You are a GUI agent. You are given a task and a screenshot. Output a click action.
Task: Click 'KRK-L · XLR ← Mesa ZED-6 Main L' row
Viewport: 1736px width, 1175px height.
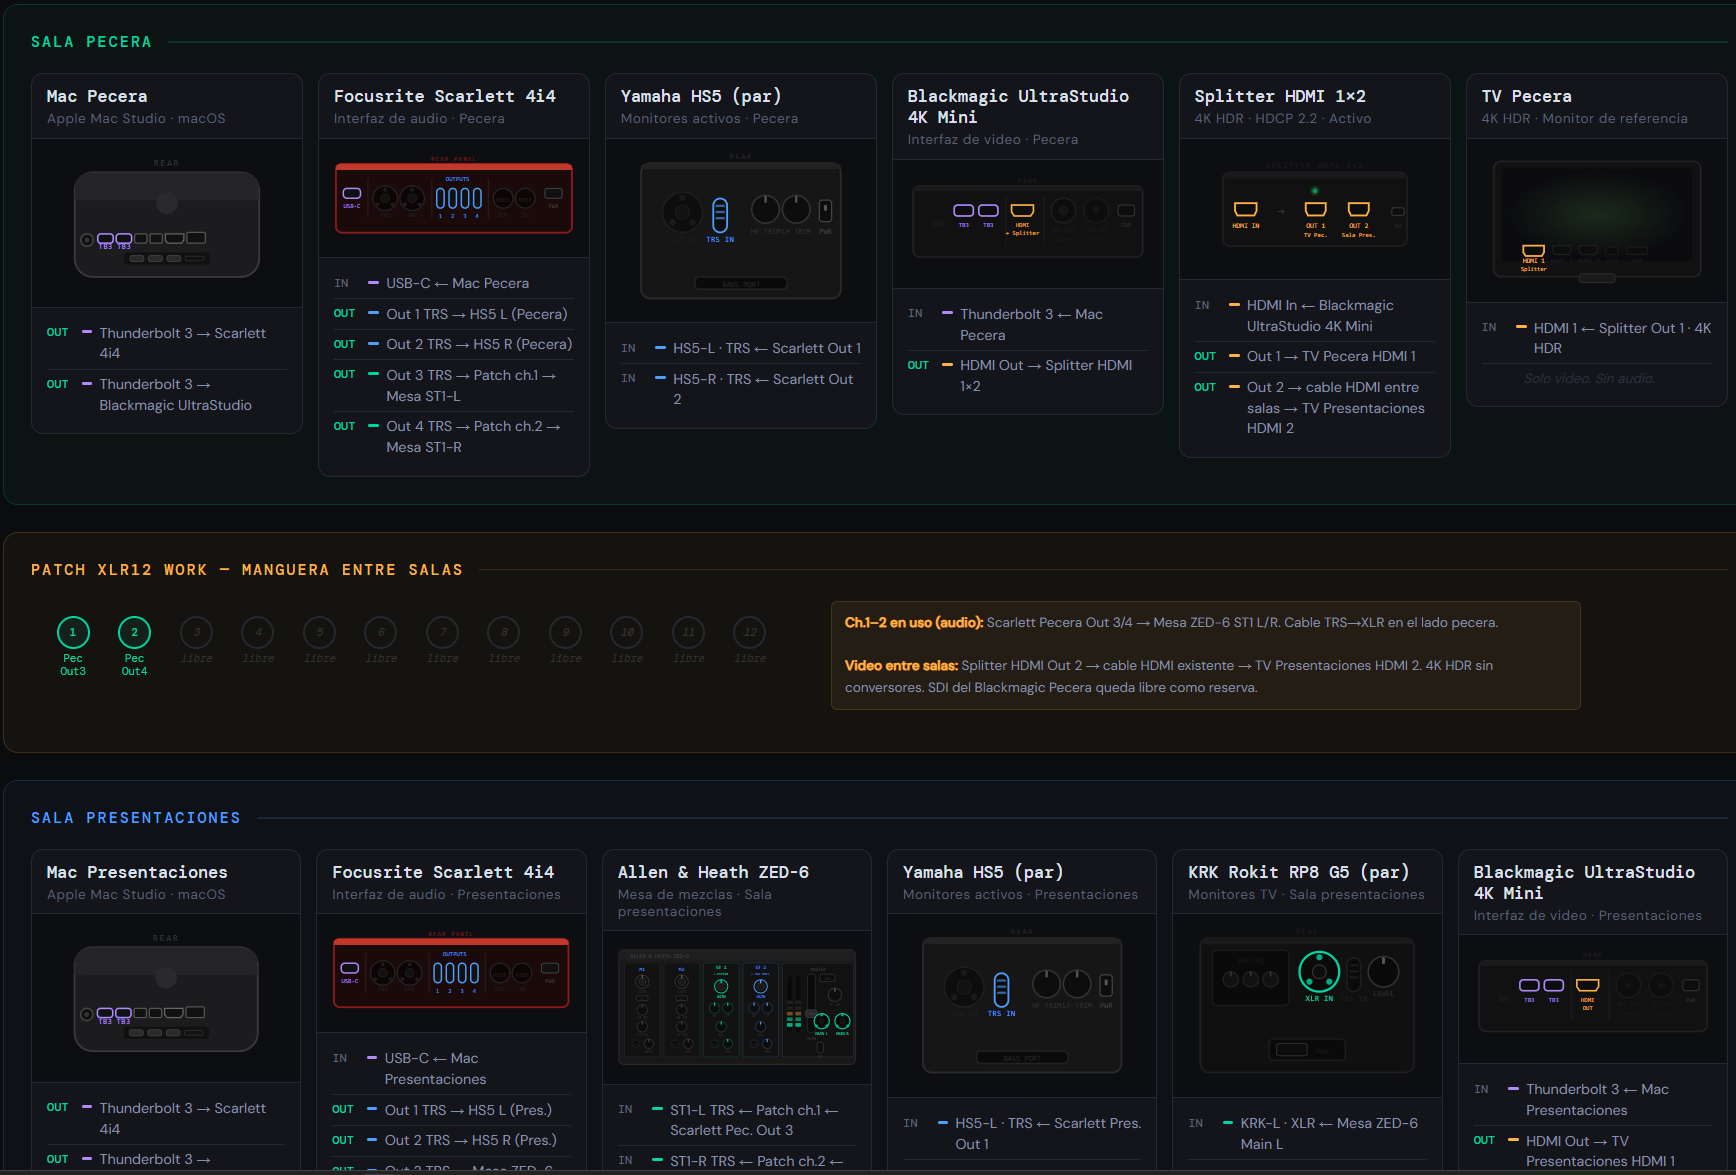(1307, 1133)
